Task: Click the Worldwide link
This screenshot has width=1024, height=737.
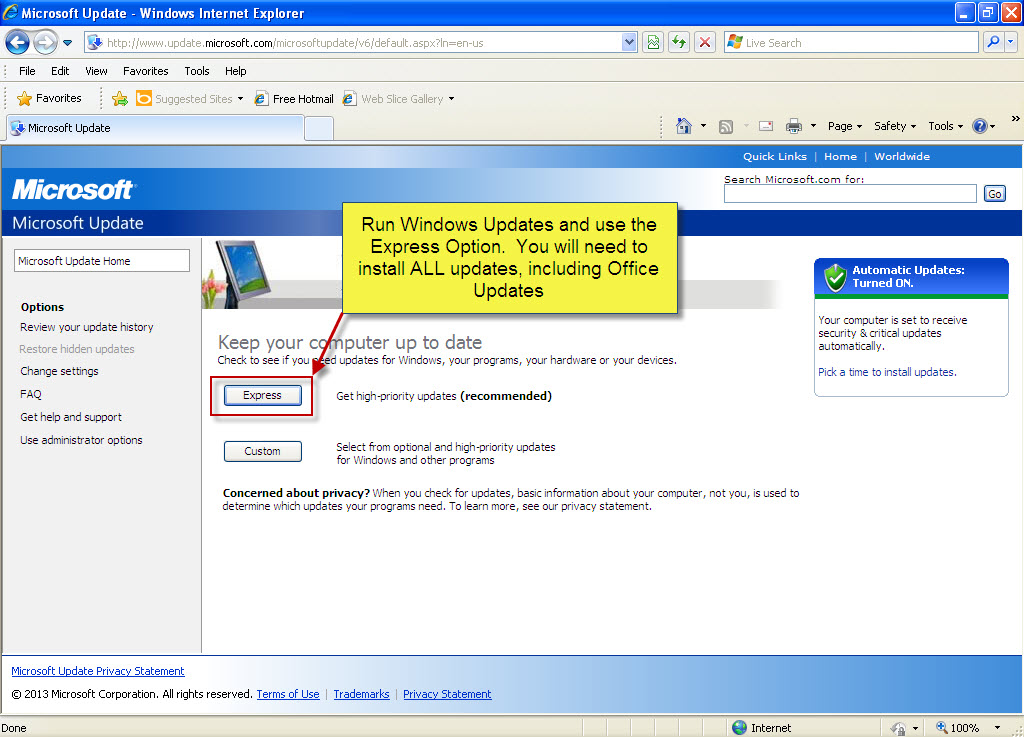Action: (902, 157)
